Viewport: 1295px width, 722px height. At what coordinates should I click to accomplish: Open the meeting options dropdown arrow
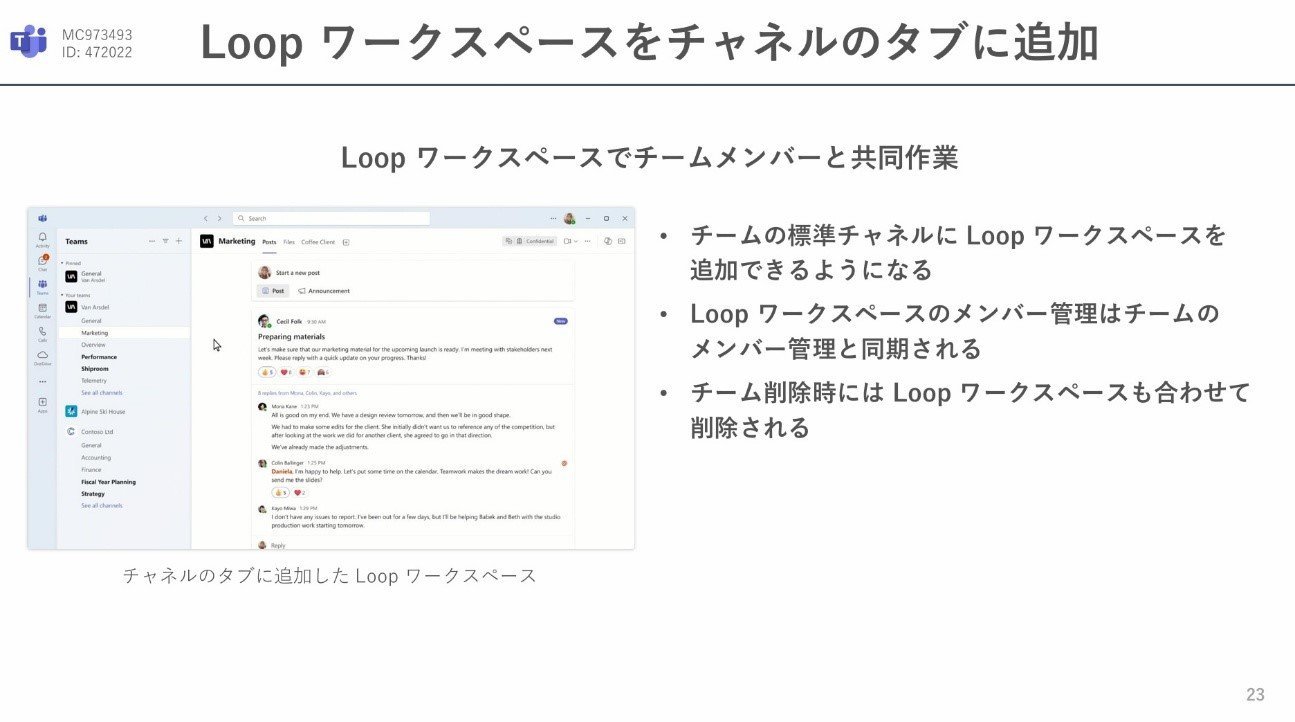[x=575, y=241]
